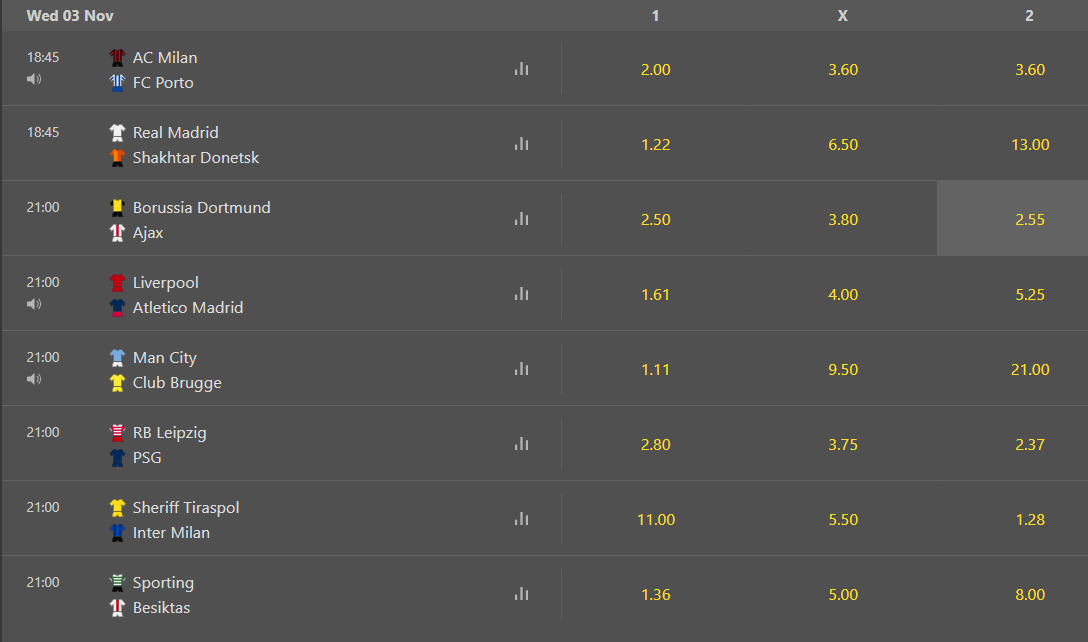Open the Sheriff Tiraspol match page

(x=186, y=508)
